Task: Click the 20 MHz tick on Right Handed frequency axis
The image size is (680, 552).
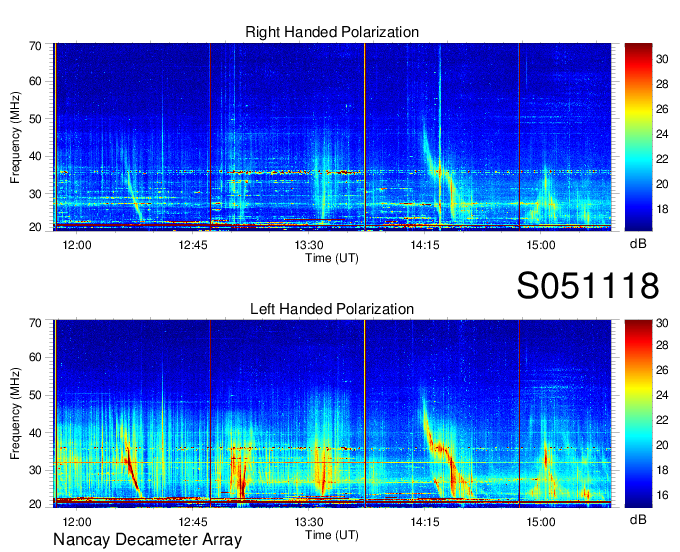Action: tap(35, 227)
